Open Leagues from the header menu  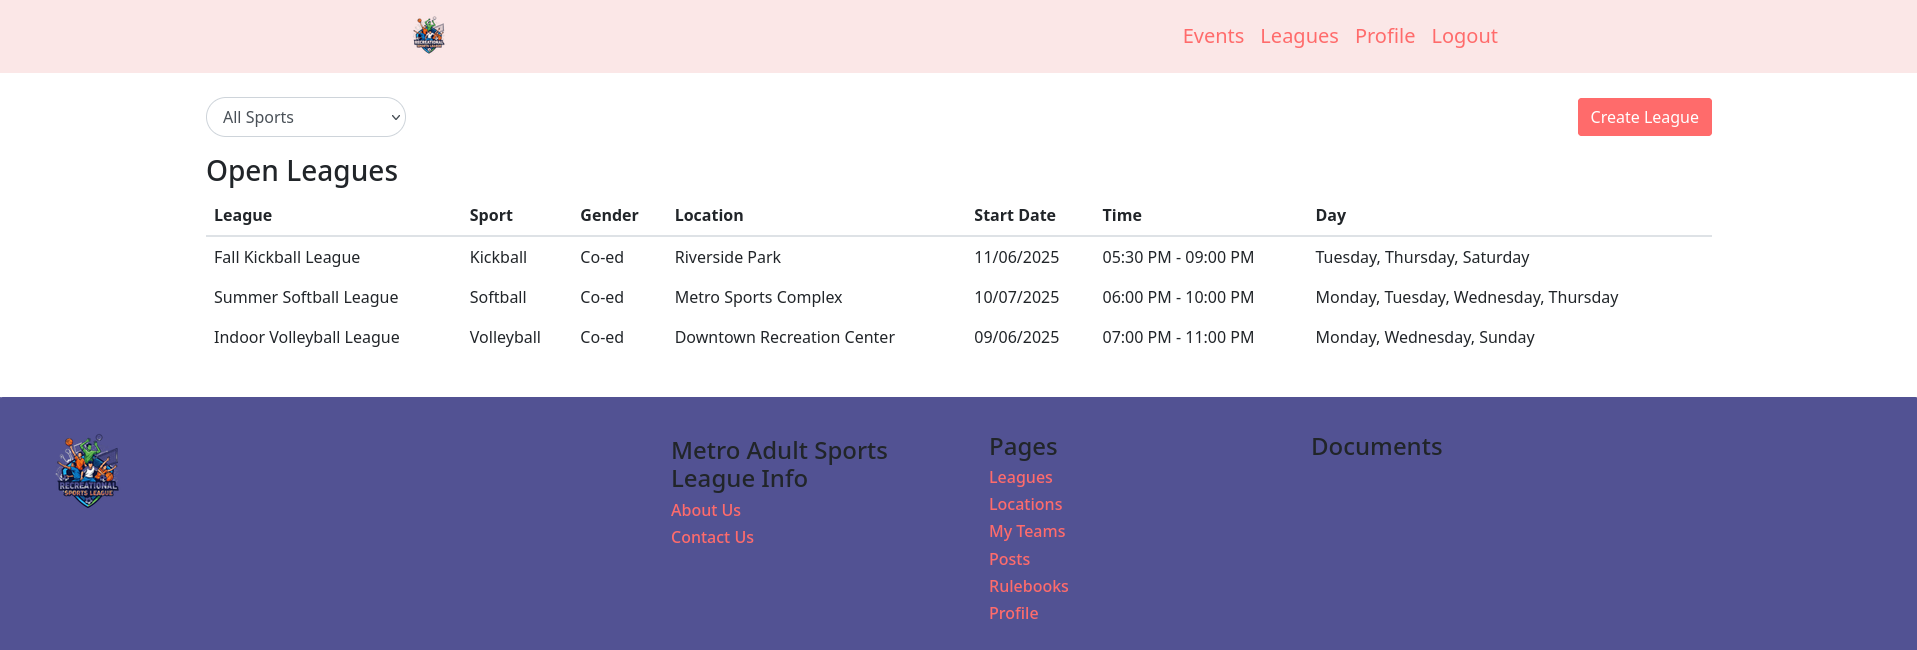[x=1298, y=36]
